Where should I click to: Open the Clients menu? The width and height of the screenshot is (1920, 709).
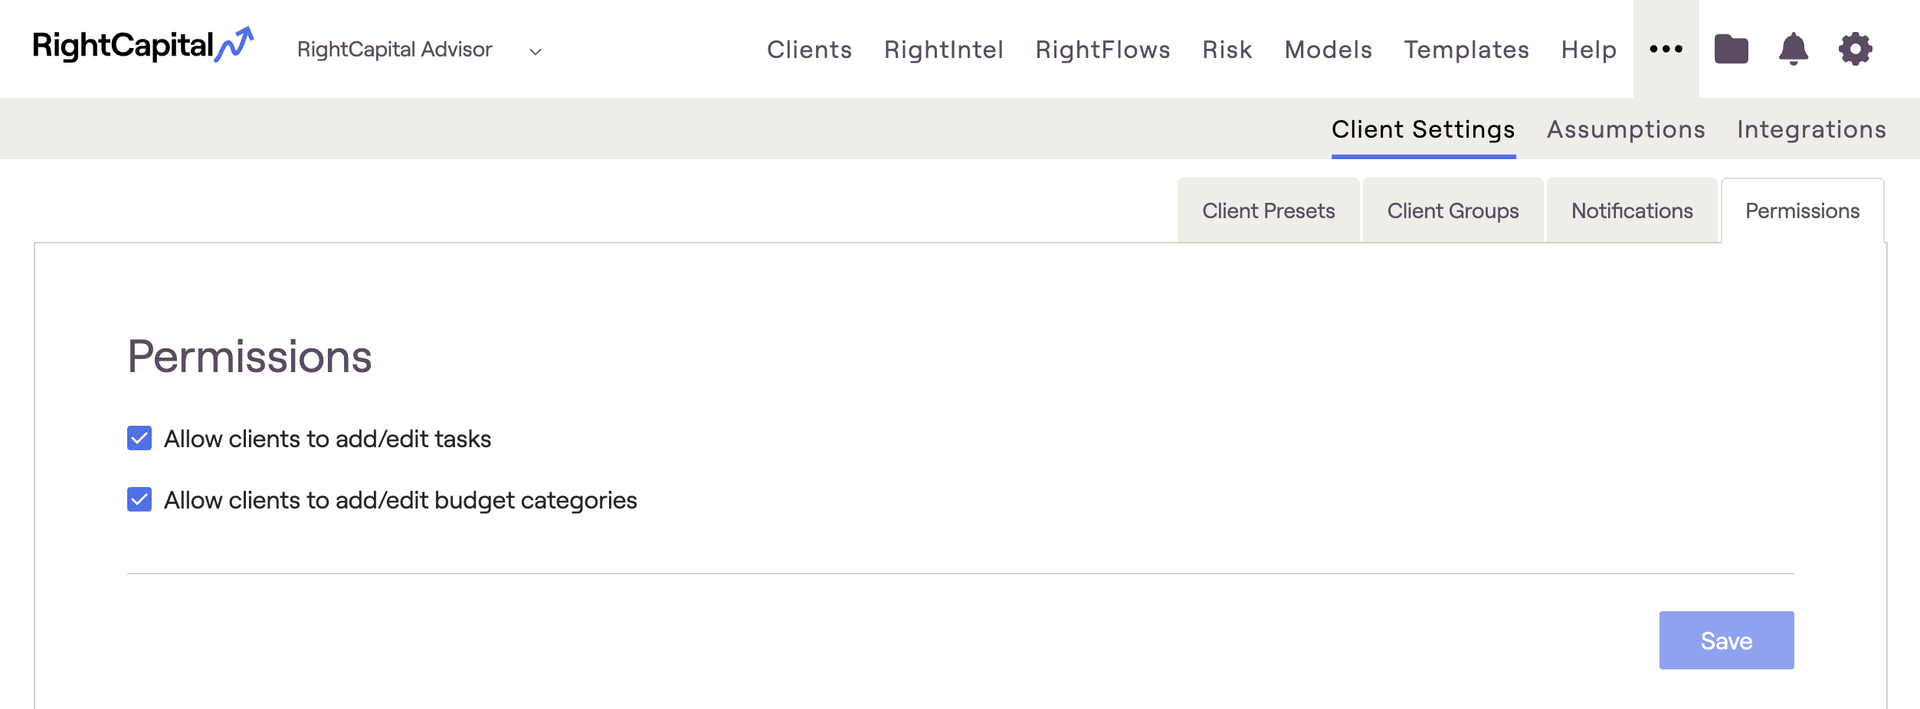(x=809, y=49)
